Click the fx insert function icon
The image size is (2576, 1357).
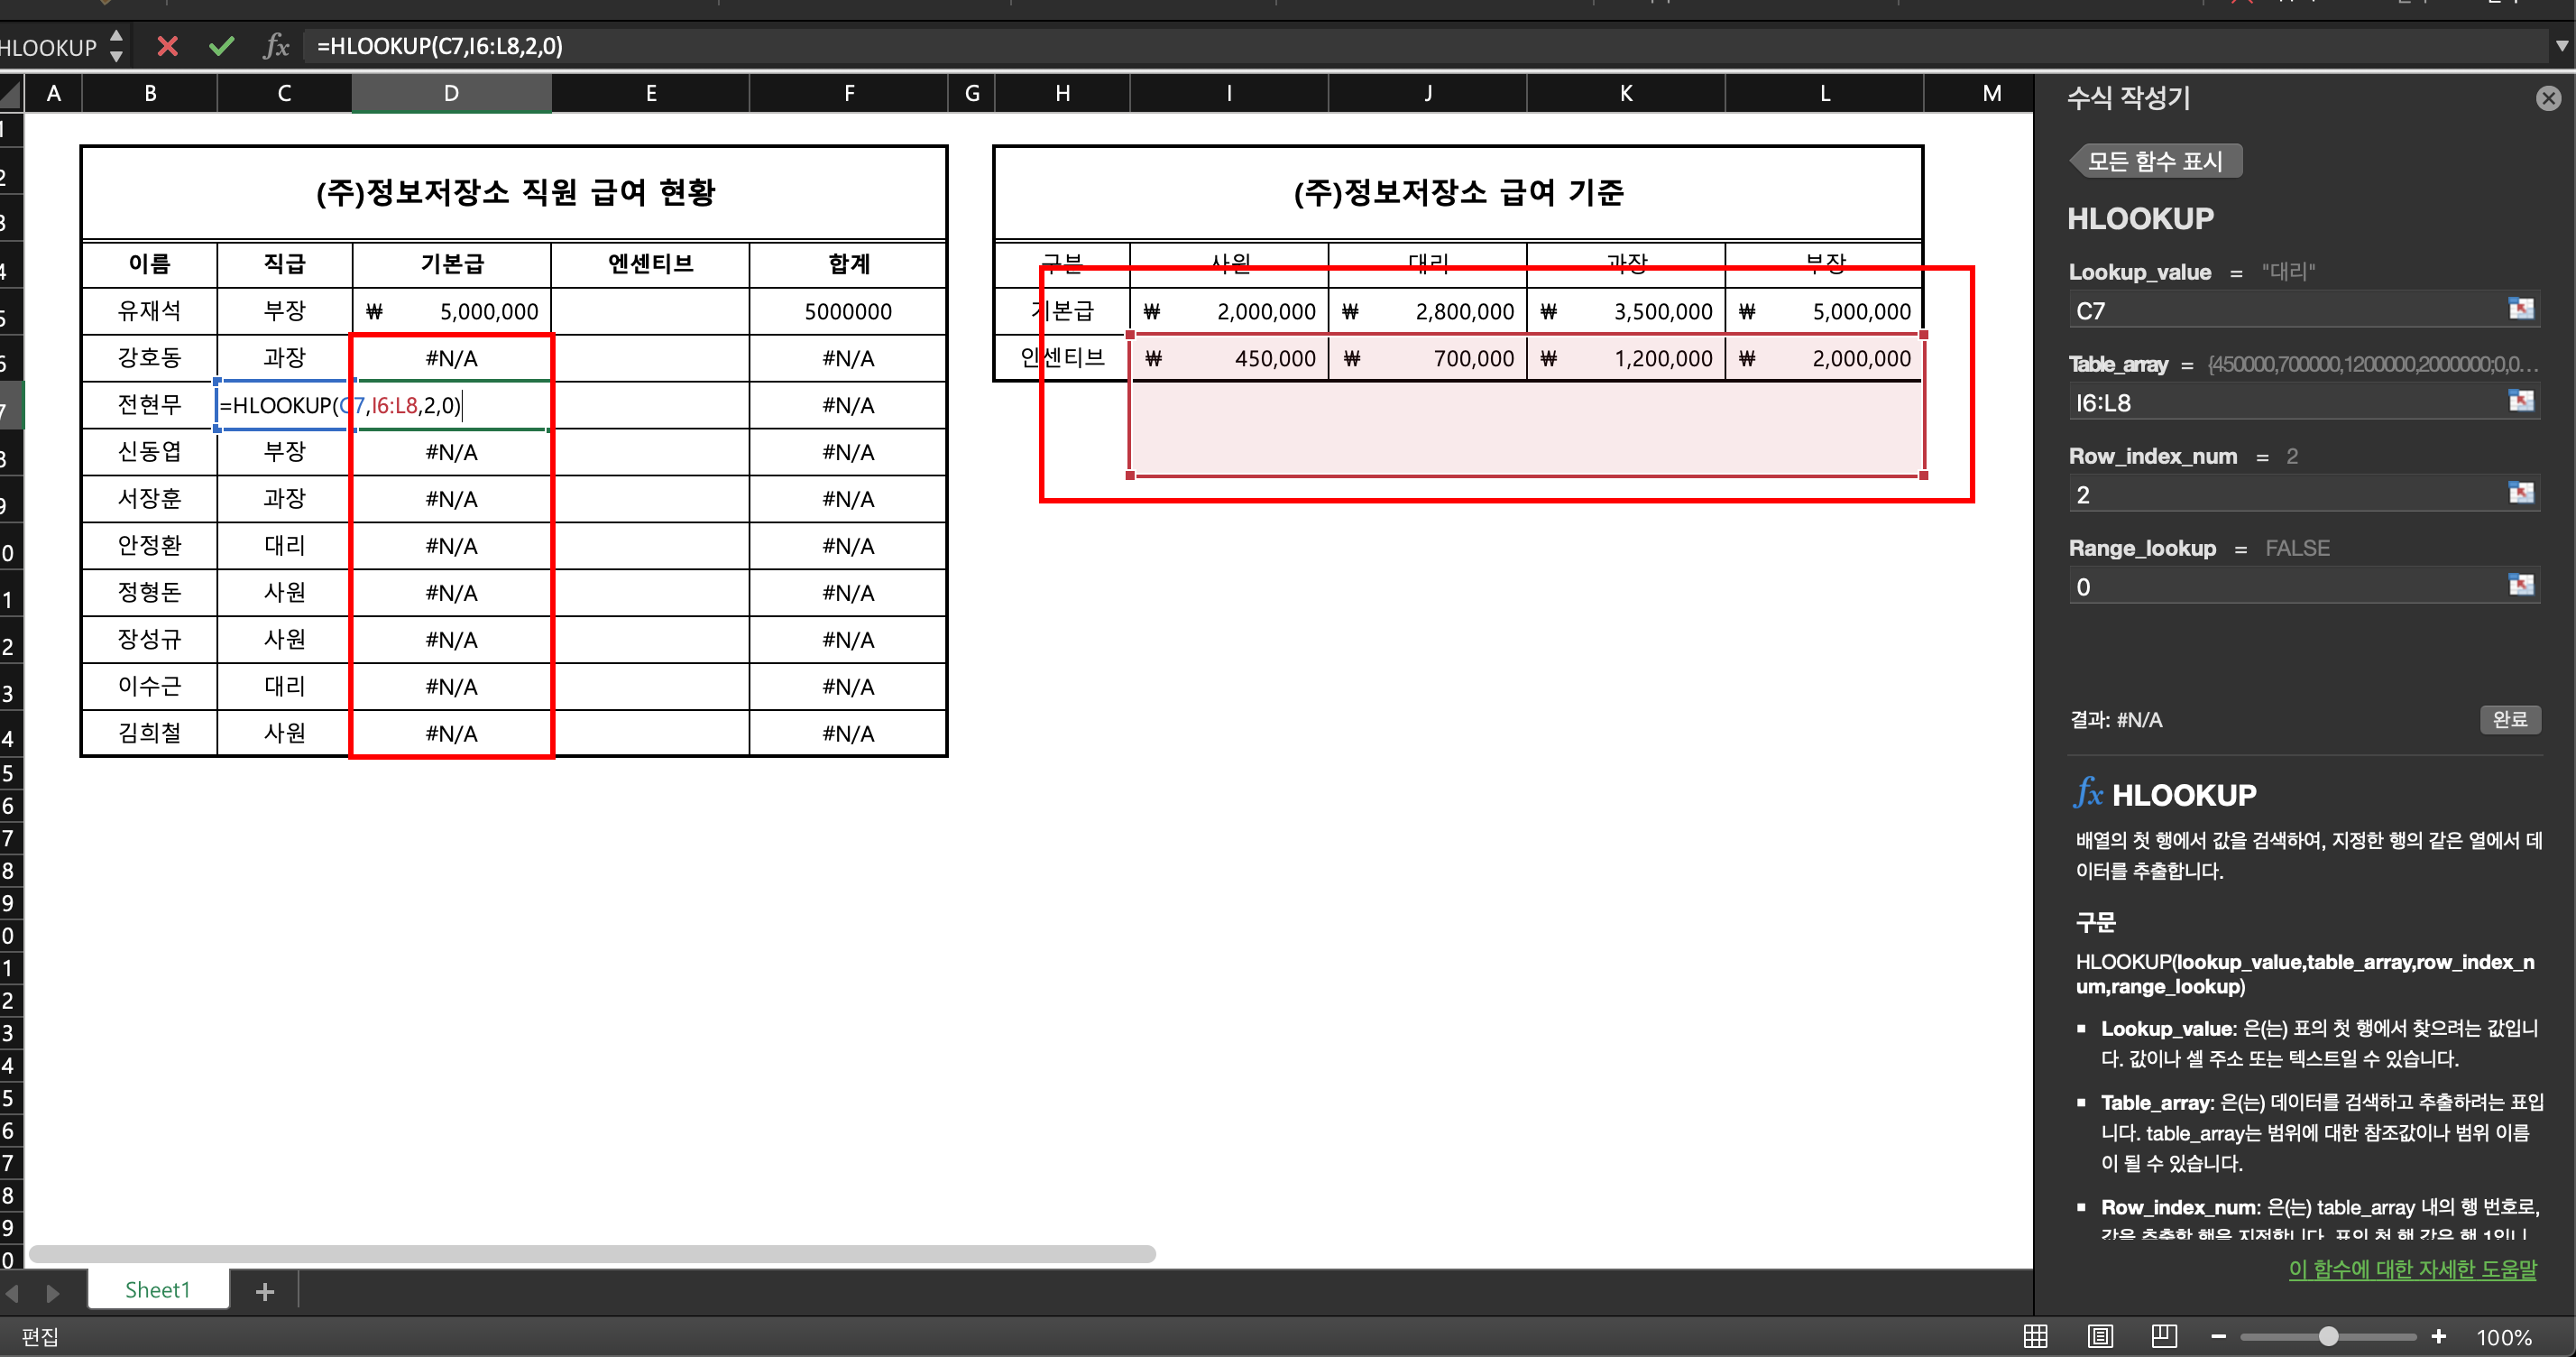[276, 46]
